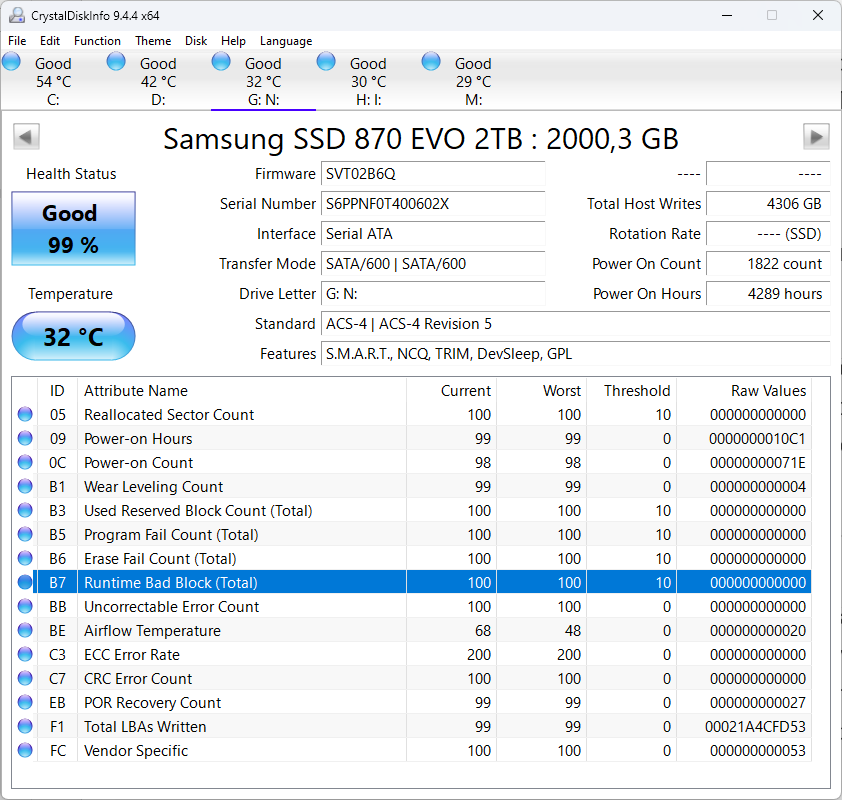Click the Drive Letter field
842x800 pixels.
pos(433,294)
